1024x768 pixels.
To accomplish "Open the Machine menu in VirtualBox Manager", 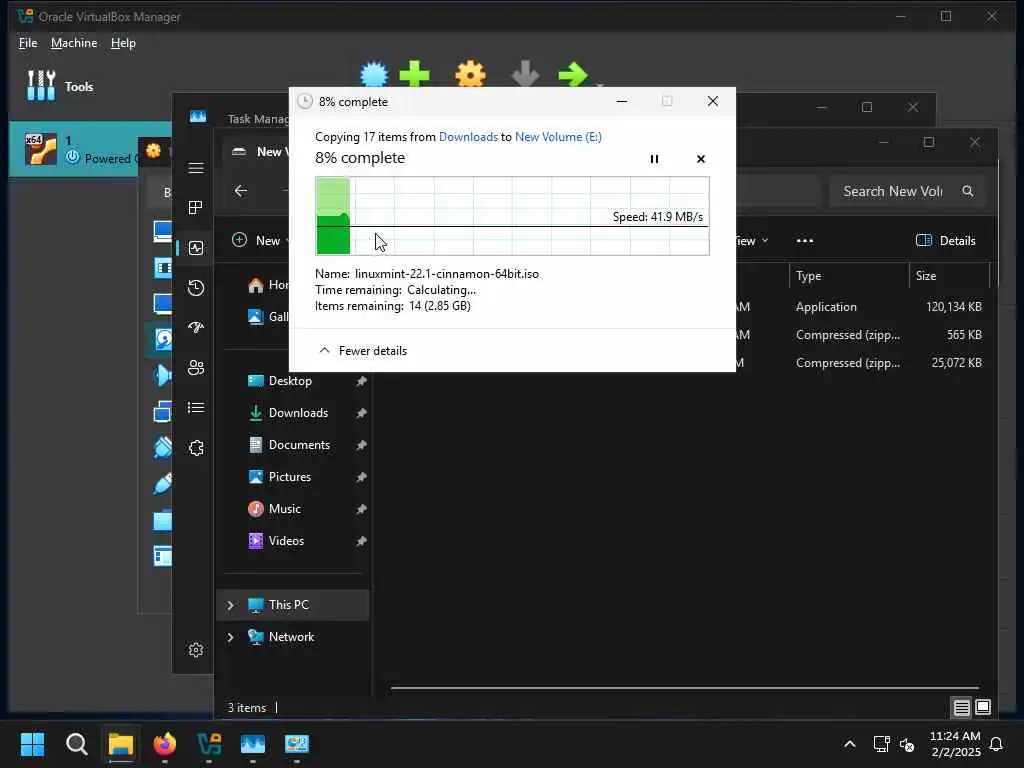I will coord(74,43).
